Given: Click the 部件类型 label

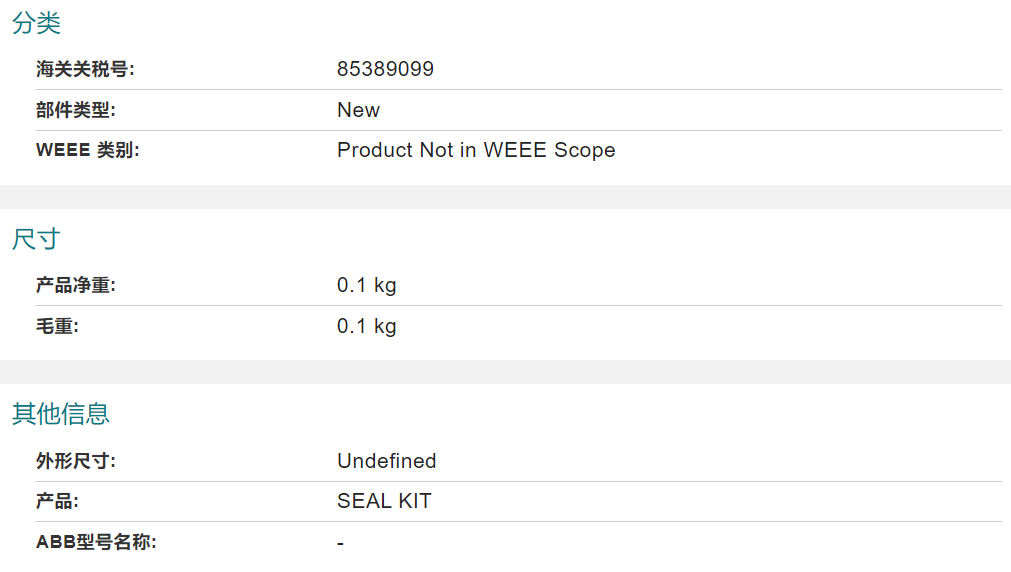Looking at the screenshot, I should [75, 110].
